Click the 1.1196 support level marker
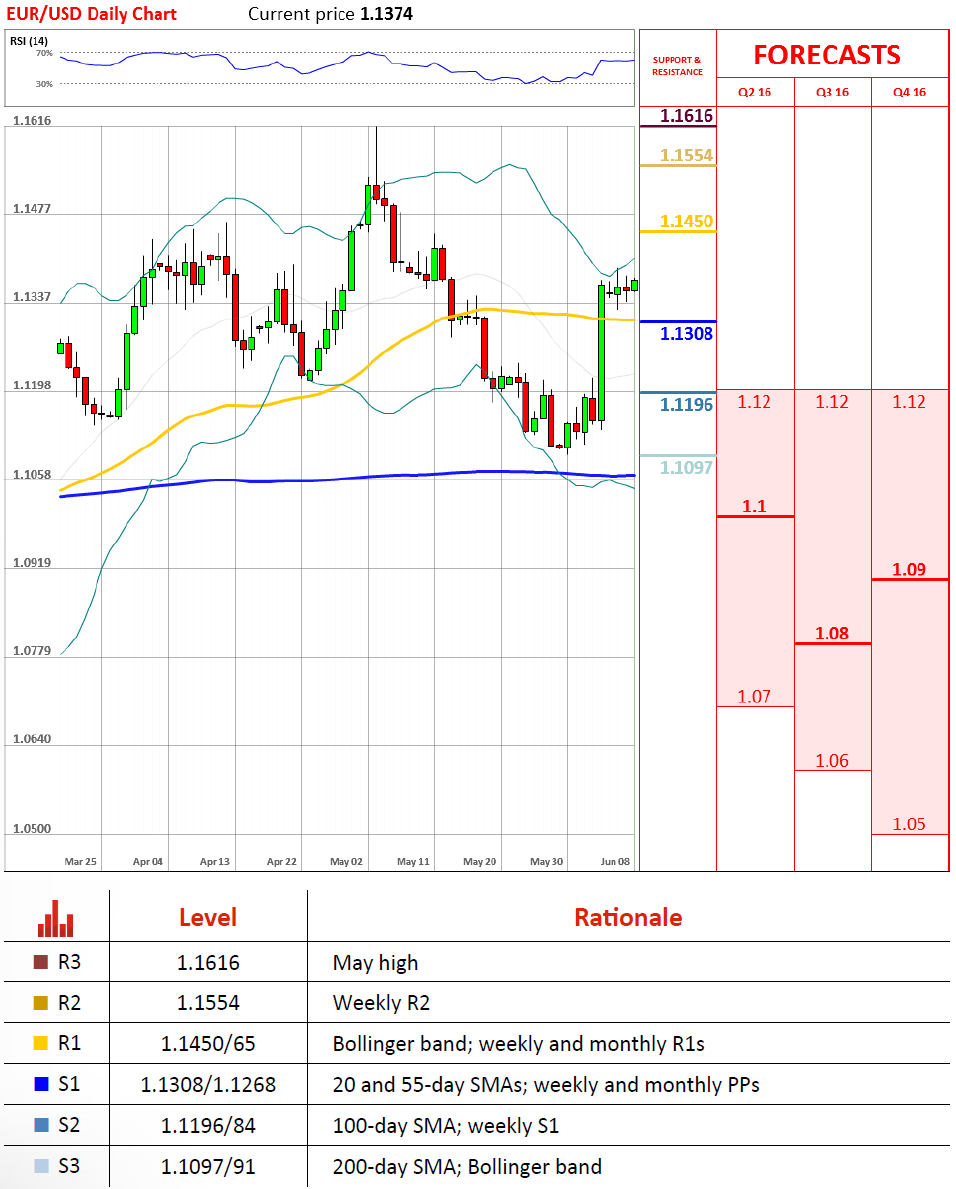956x1189 pixels. (686, 405)
